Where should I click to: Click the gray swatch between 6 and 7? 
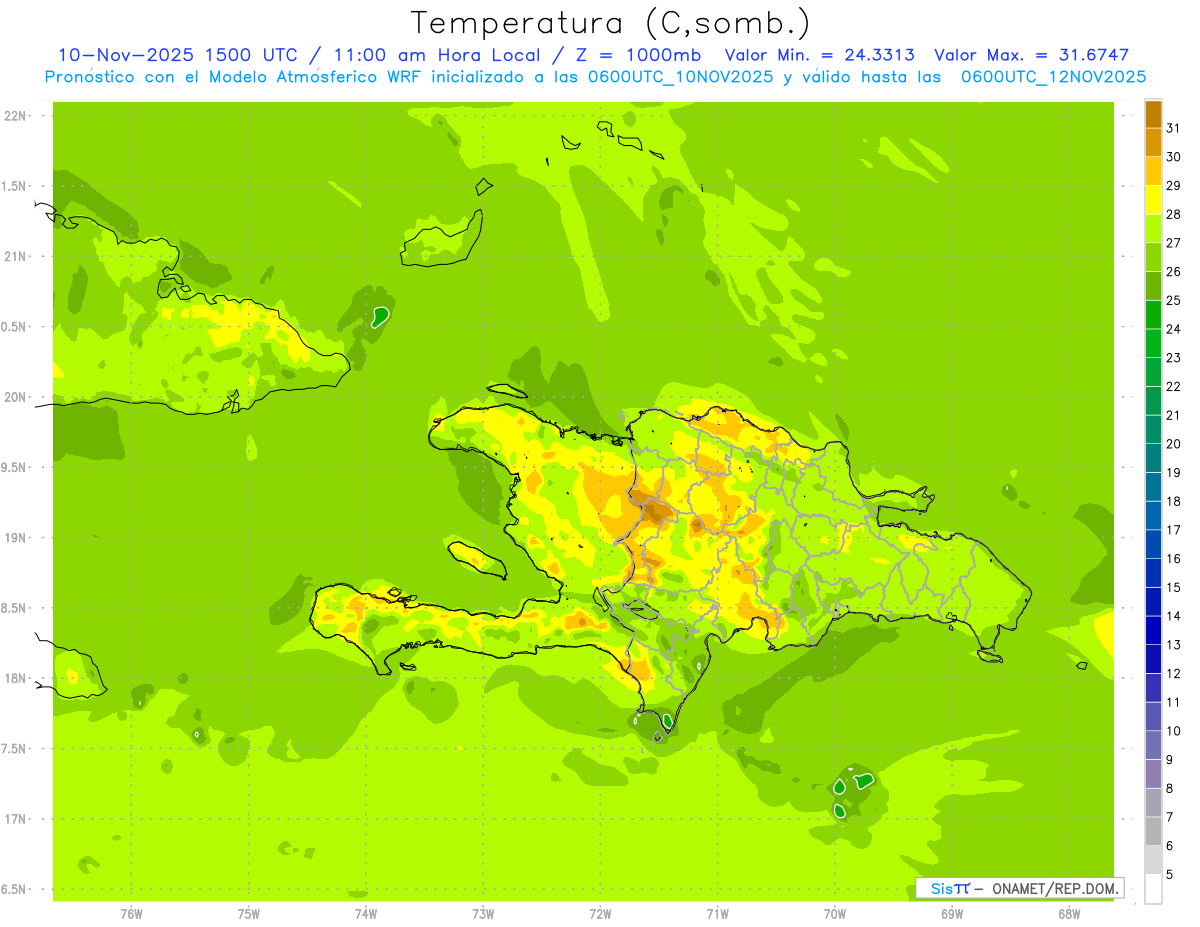(x=1153, y=831)
